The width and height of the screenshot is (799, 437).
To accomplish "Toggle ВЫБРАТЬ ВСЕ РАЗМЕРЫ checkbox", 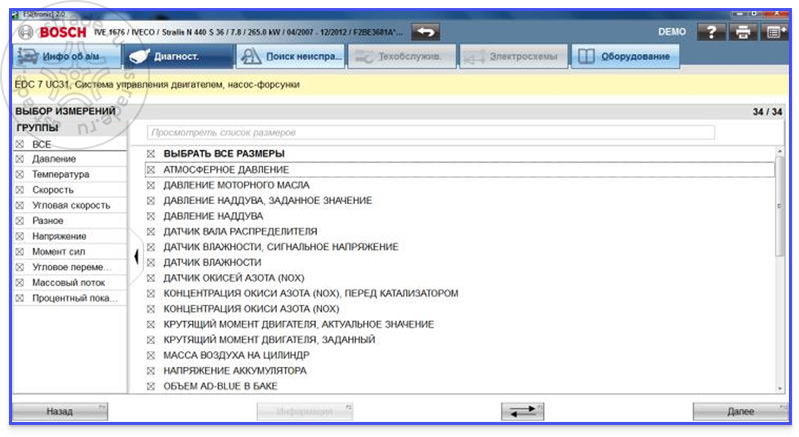I will 151,154.
